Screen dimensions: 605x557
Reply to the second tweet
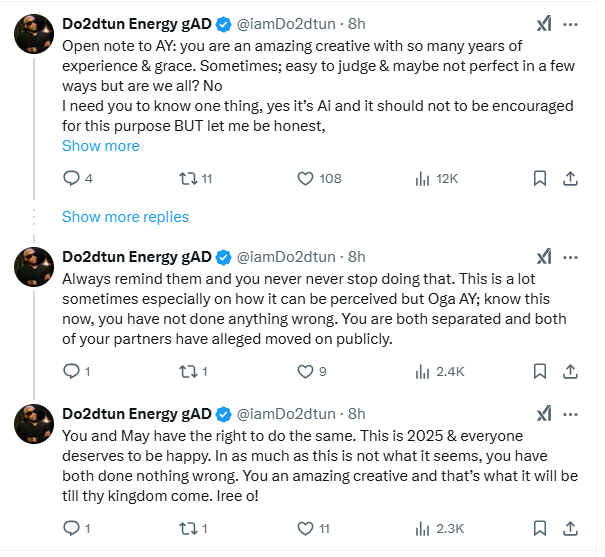pos(71,371)
